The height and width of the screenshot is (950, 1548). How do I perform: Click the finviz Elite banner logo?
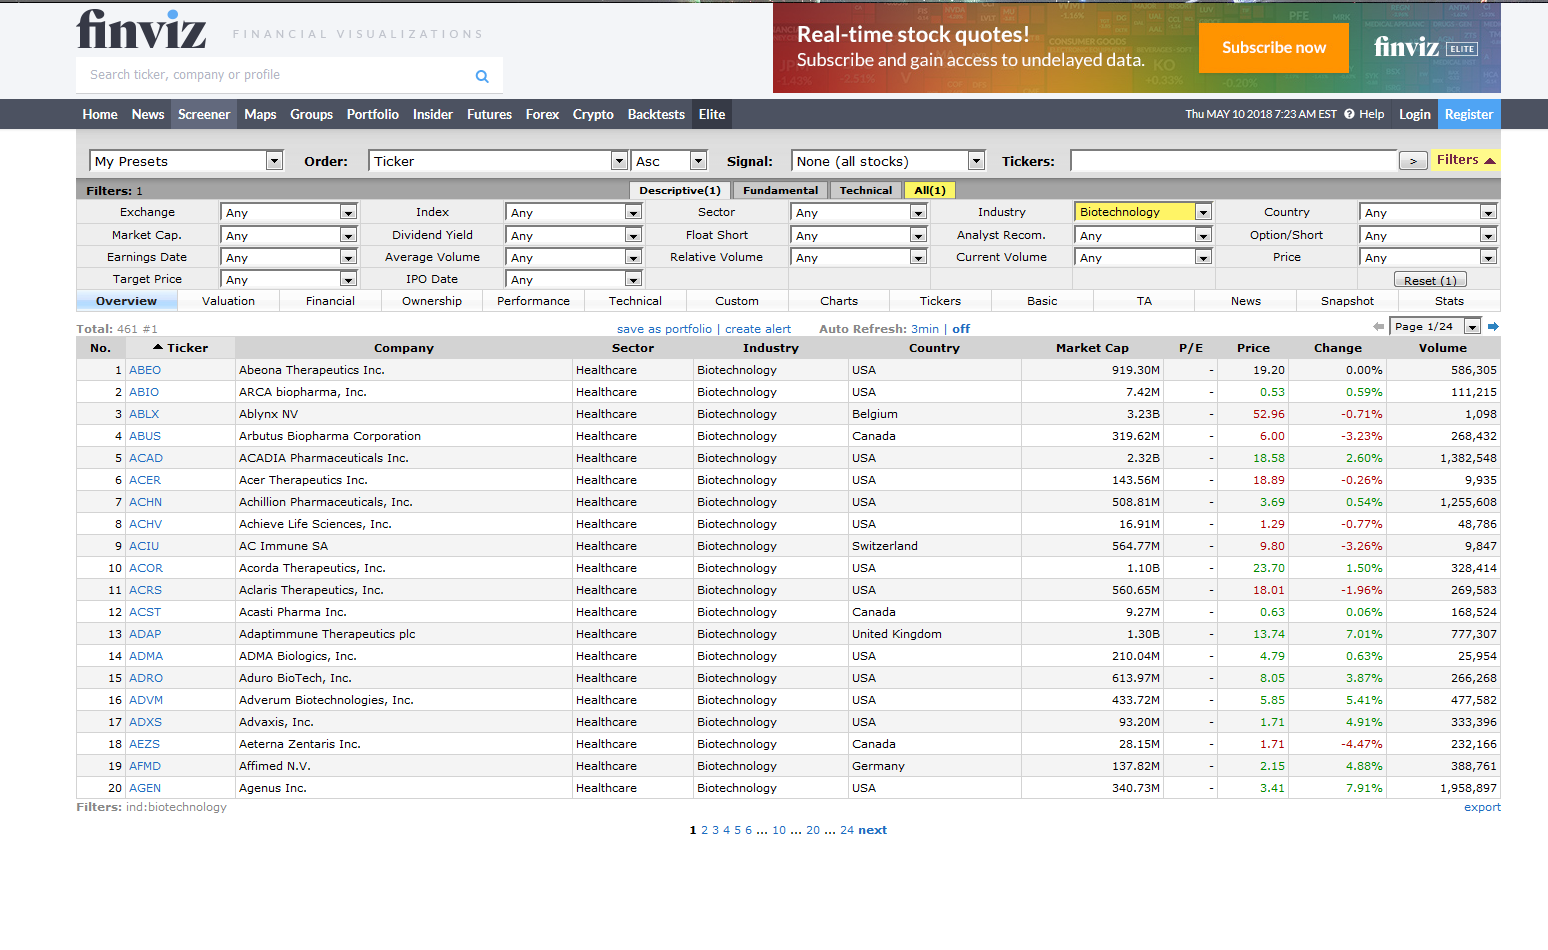tap(1426, 47)
